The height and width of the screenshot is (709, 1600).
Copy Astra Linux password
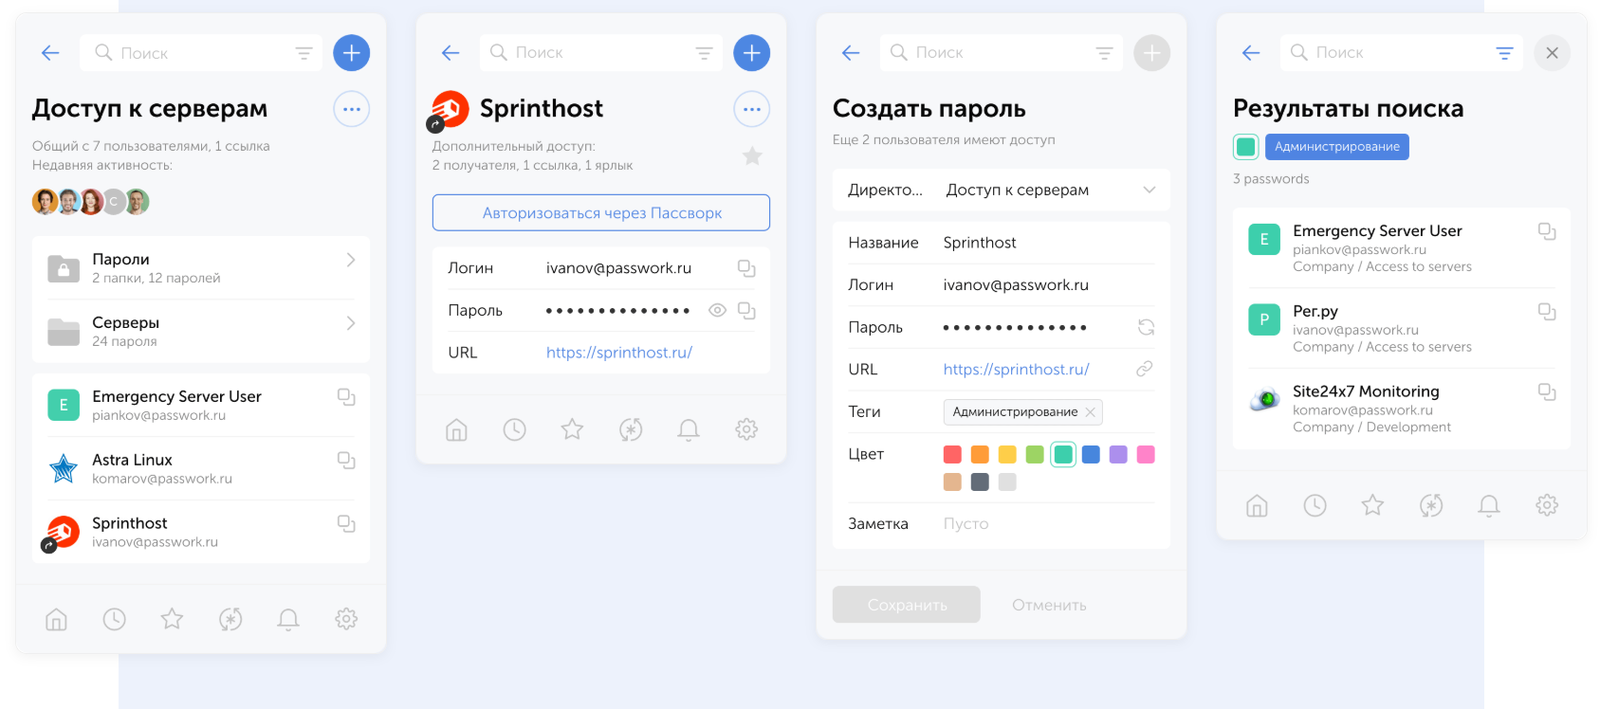[346, 460]
